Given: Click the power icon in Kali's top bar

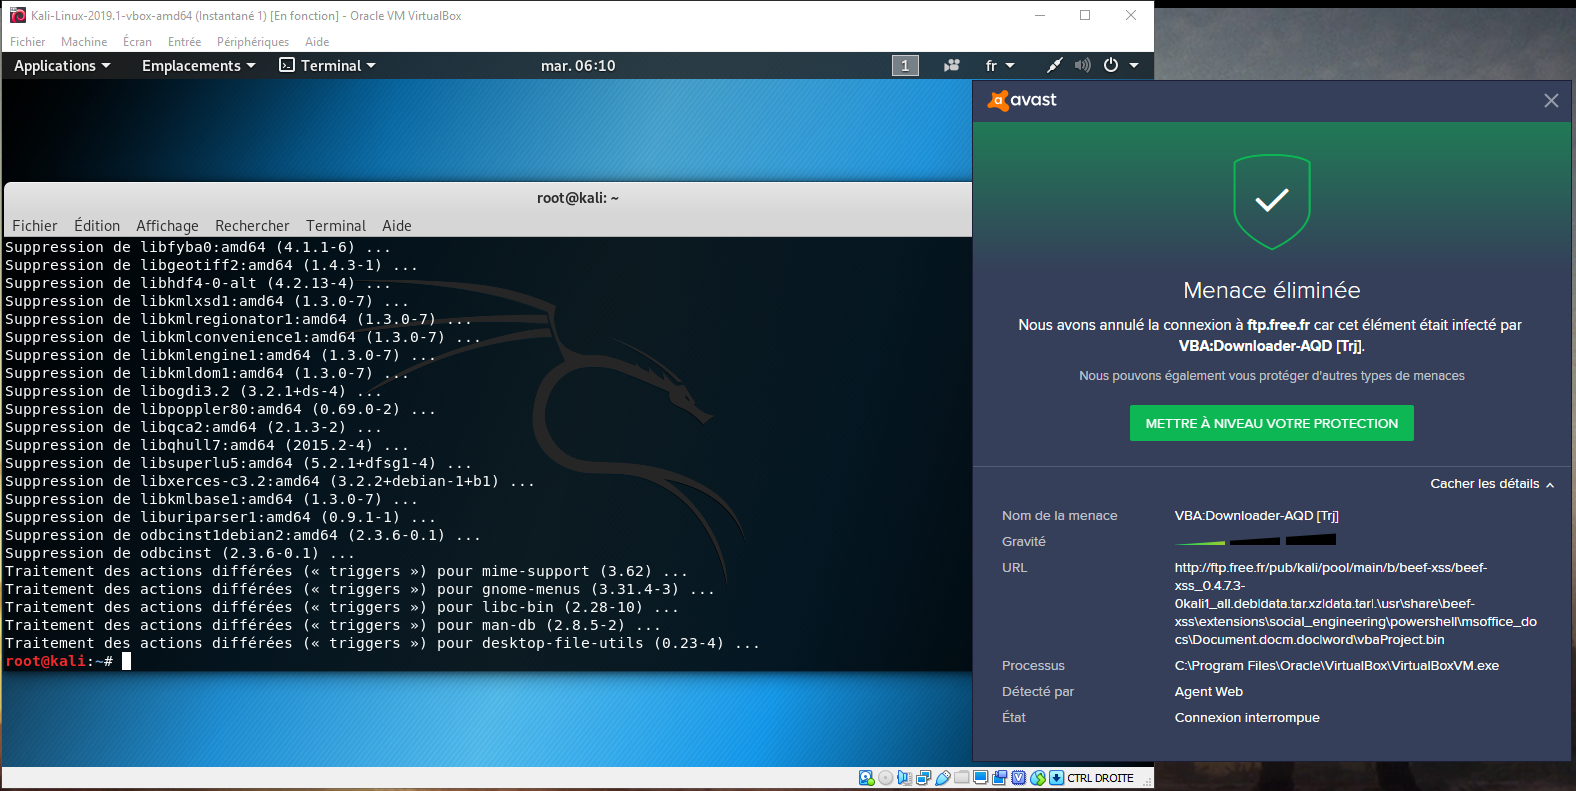Looking at the screenshot, I should tap(1111, 66).
